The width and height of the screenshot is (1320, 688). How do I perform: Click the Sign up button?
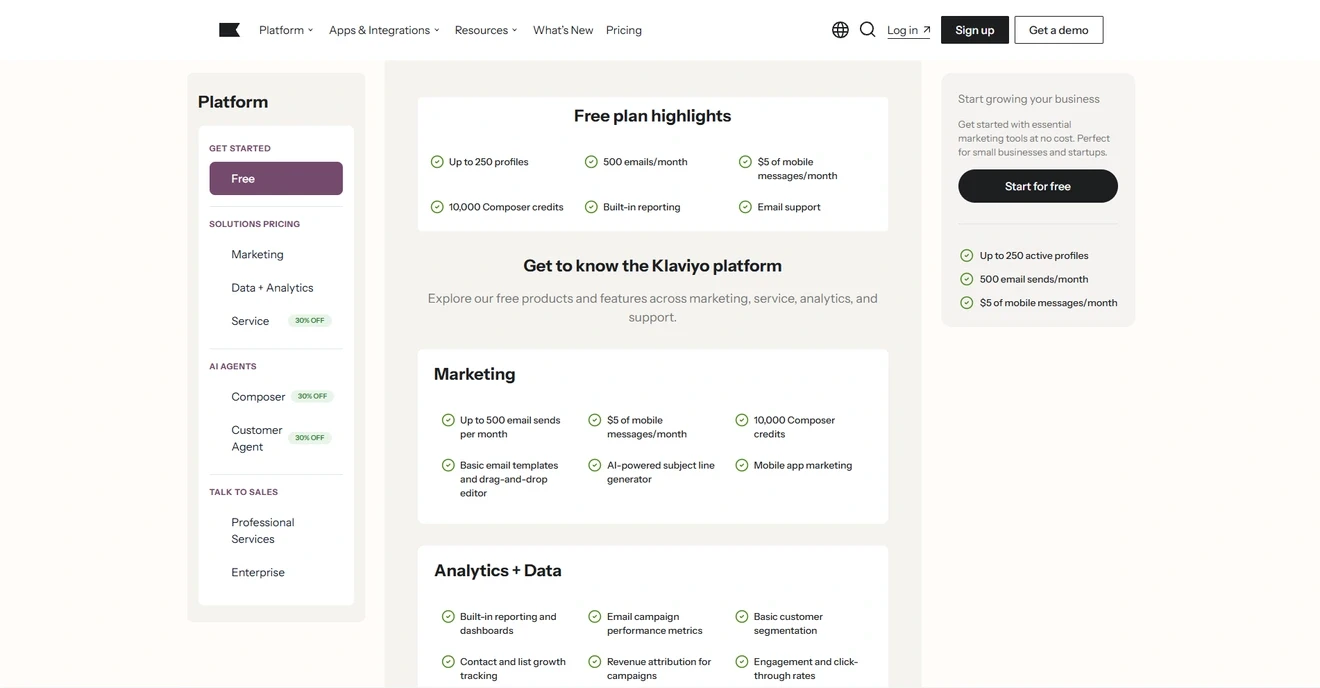pos(975,30)
